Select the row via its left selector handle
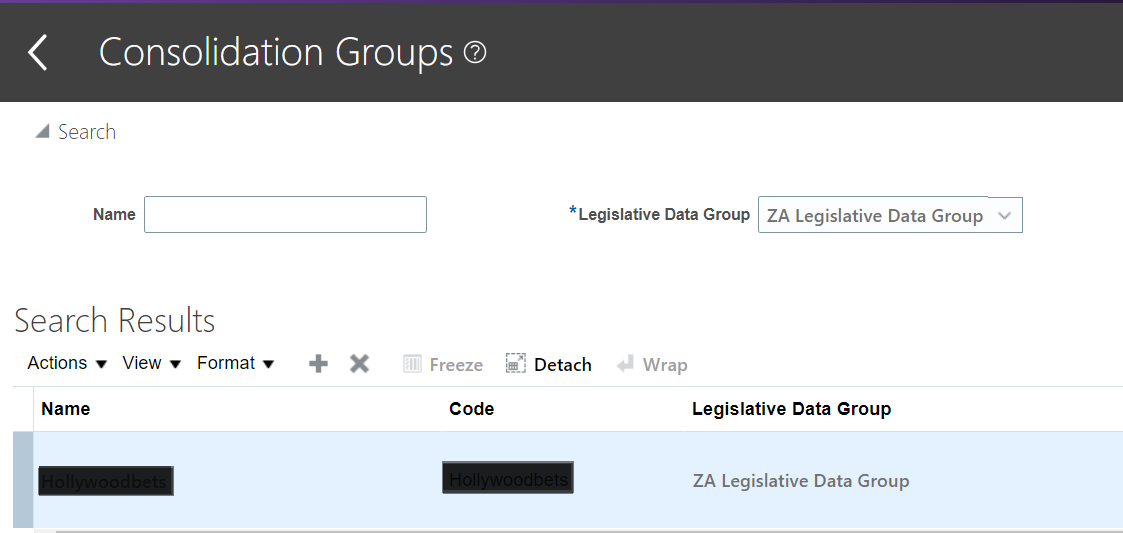This screenshot has height=533, width=1123. [23, 480]
